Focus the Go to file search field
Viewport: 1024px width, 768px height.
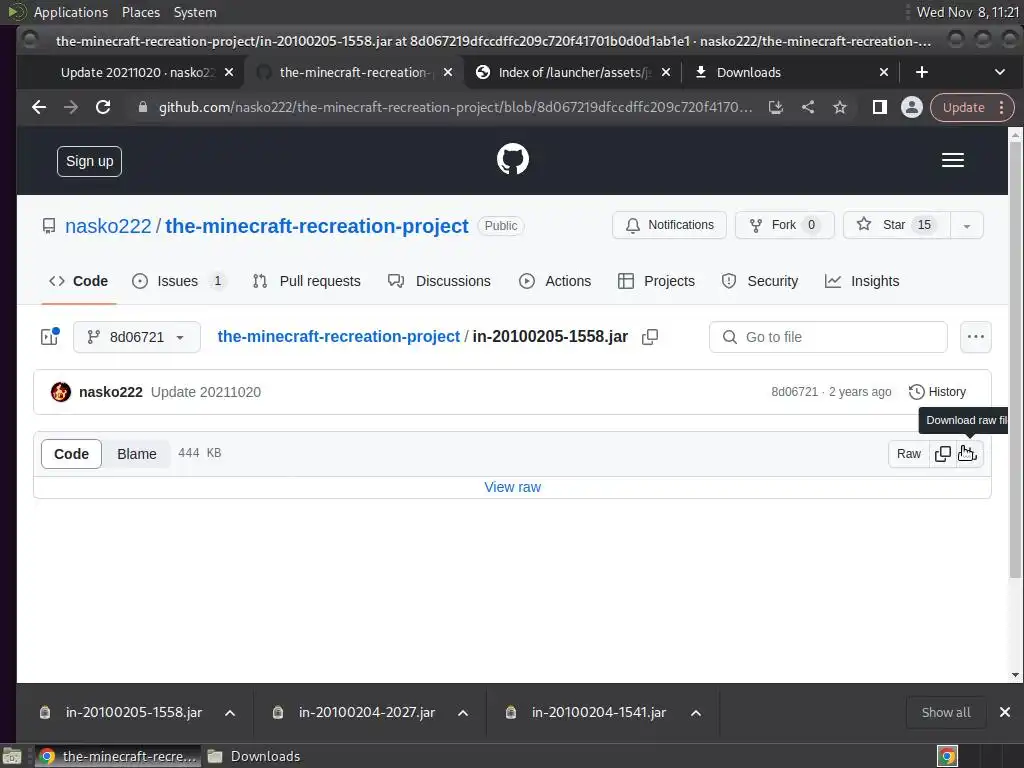pyautogui.click(x=828, y=337)
